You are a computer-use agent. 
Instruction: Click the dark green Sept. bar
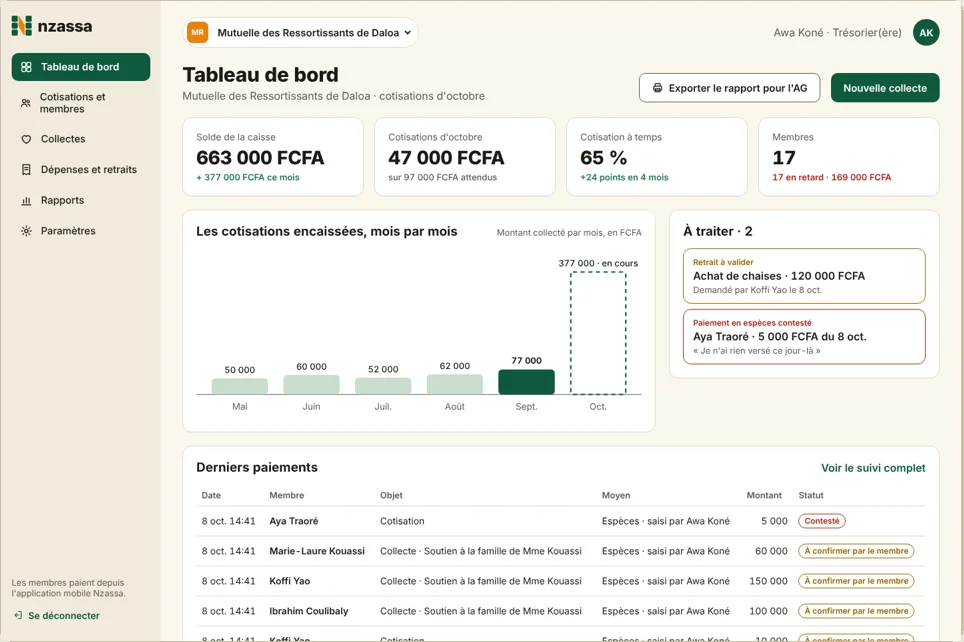pos(526,382)
